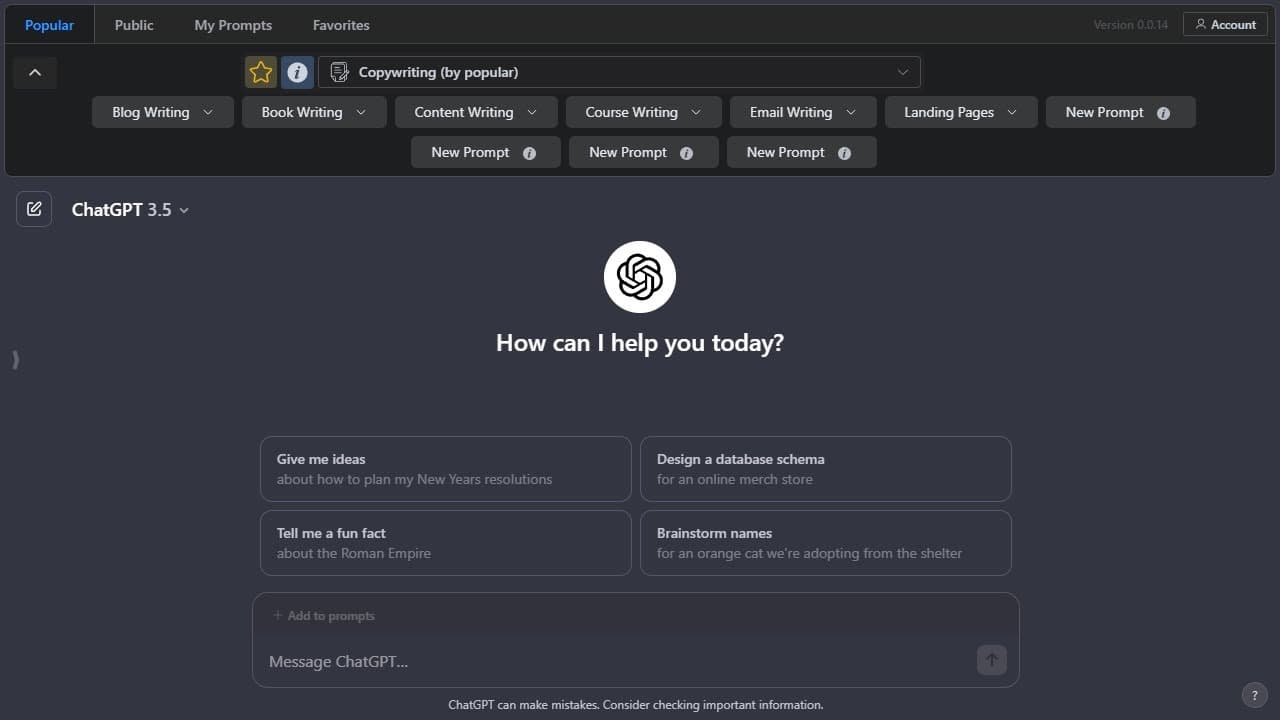Open the ChatGPT 3.5 model selector
Image resolution: width=1280 pixels, height=720 pixels.
[x=130, y=209]
